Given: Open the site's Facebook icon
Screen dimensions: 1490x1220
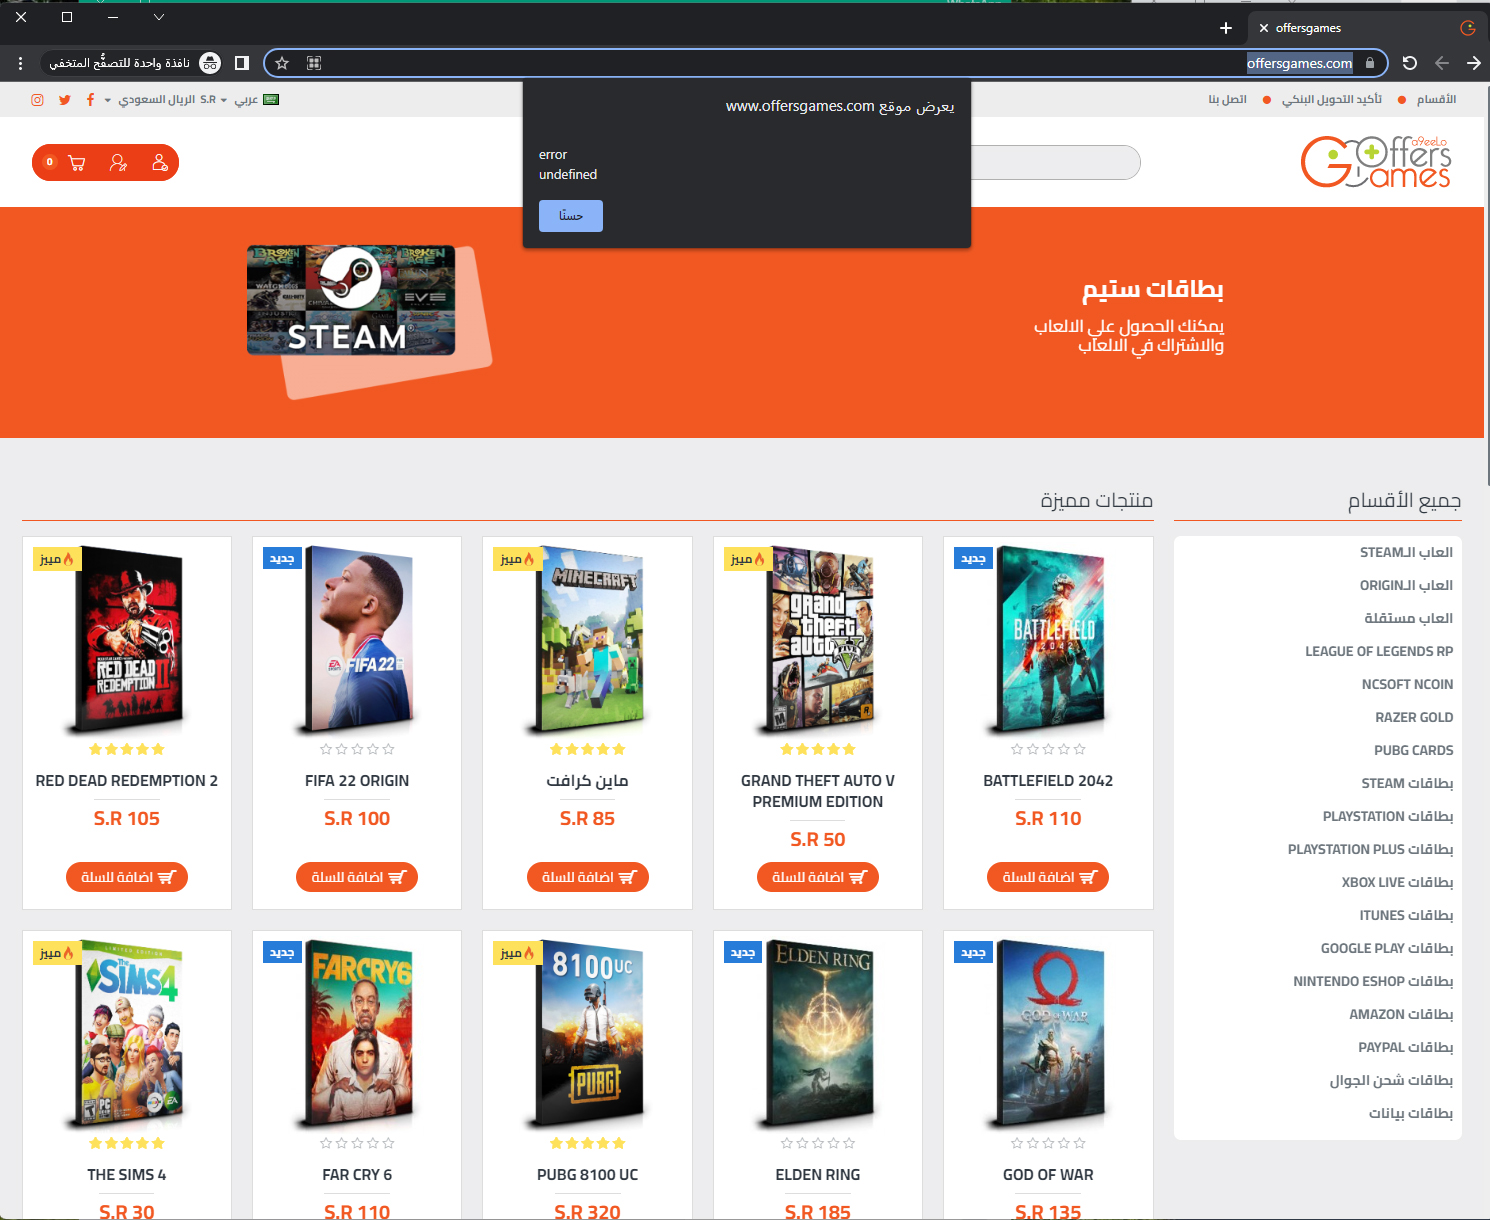Looking at the screenshot, I should click(90, 100).
